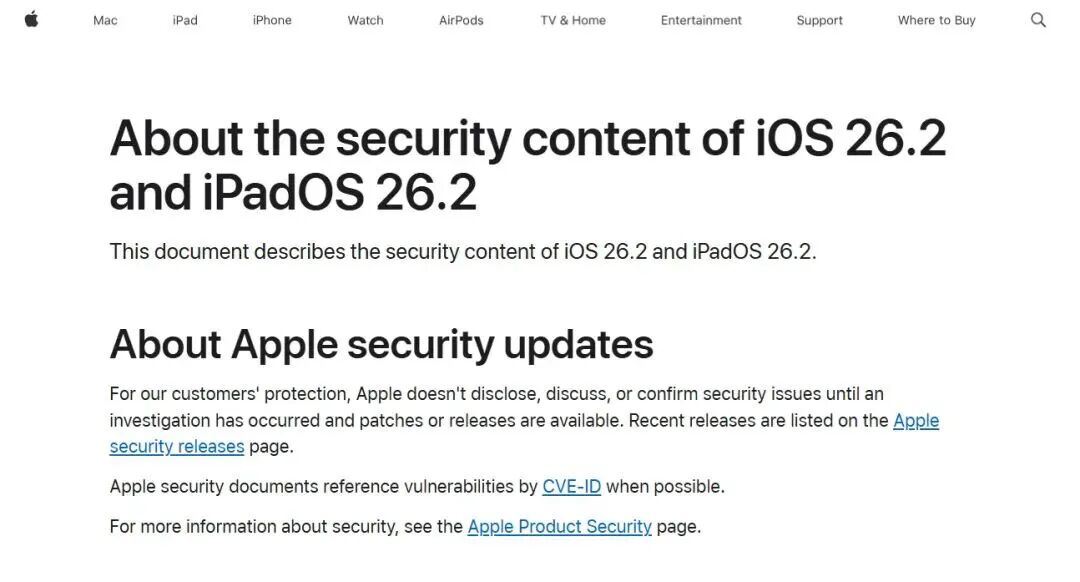
Task: Select the CVE-ID reference link in the paragraph
Action: coord(571,486)
